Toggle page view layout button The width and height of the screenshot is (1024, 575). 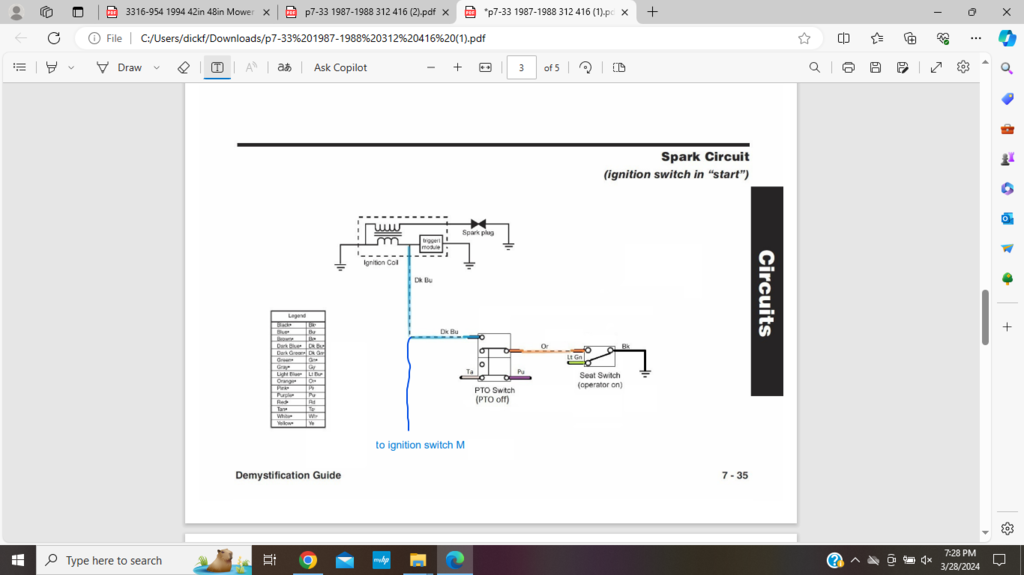point(619,67)
